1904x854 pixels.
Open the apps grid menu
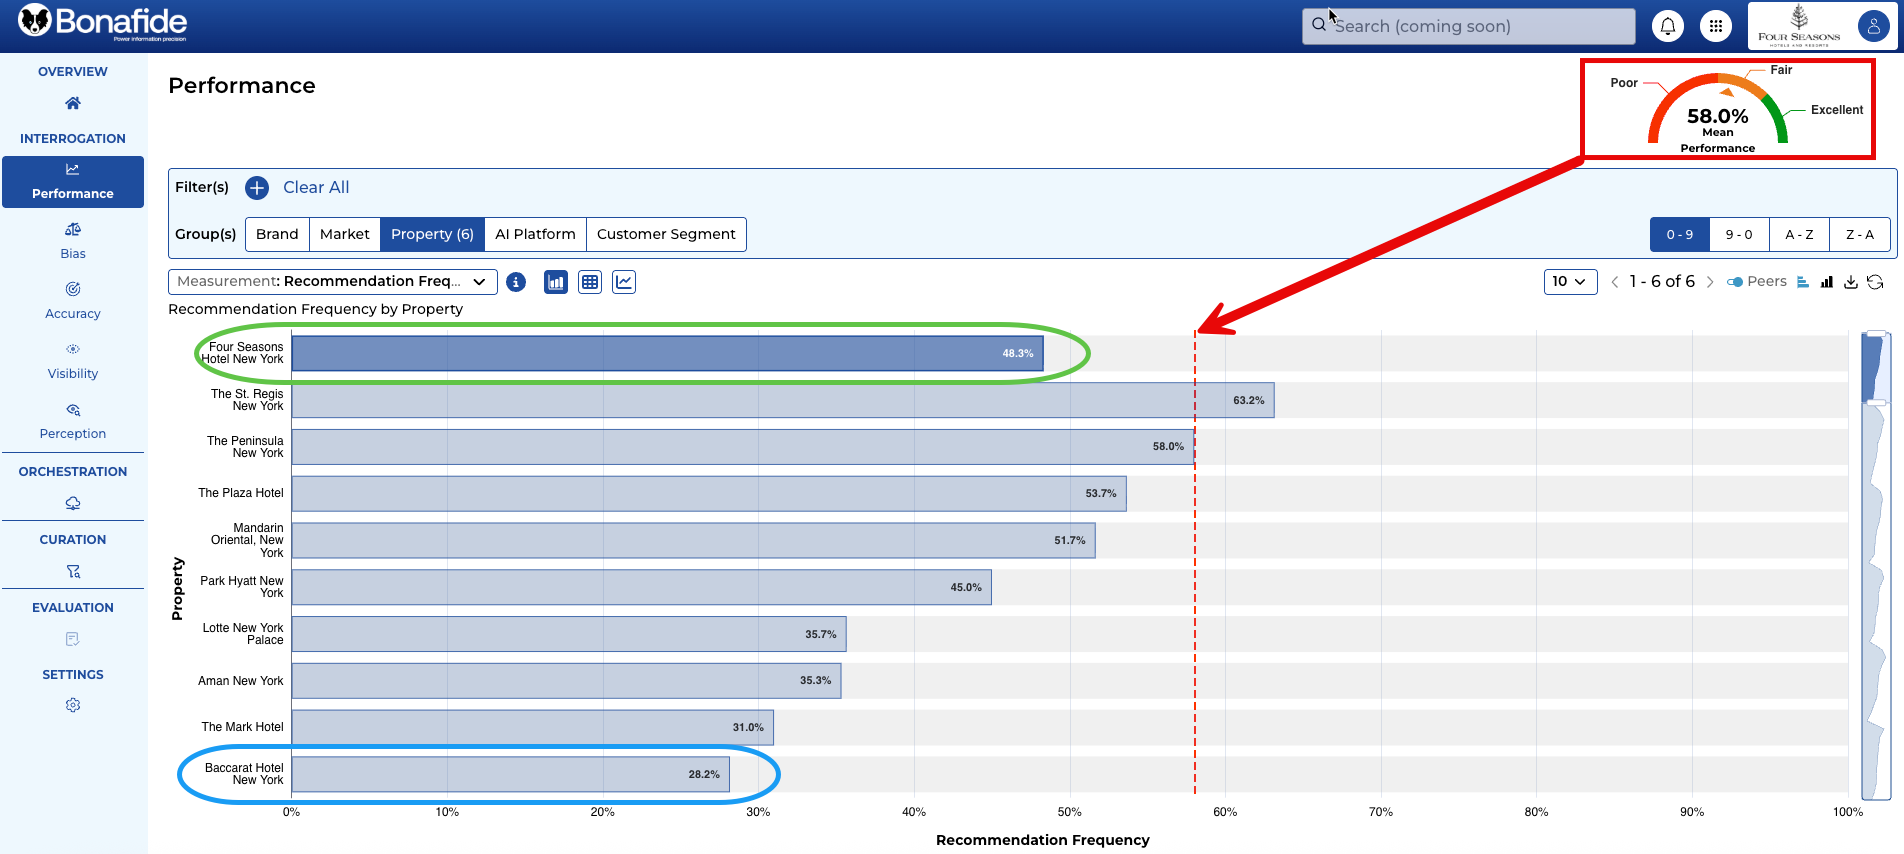coord(1716,27)
